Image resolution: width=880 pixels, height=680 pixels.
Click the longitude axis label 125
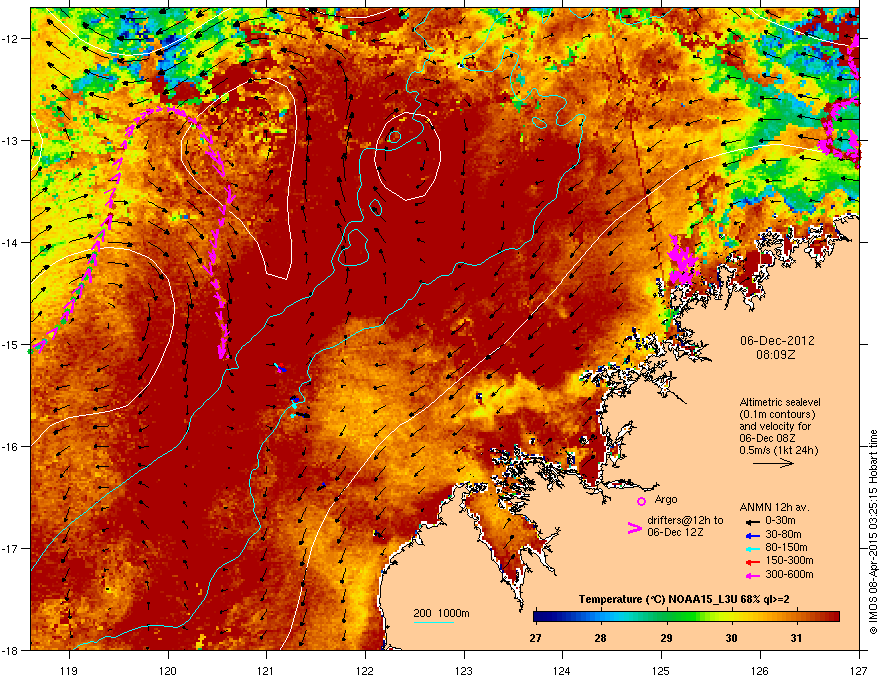661,671
